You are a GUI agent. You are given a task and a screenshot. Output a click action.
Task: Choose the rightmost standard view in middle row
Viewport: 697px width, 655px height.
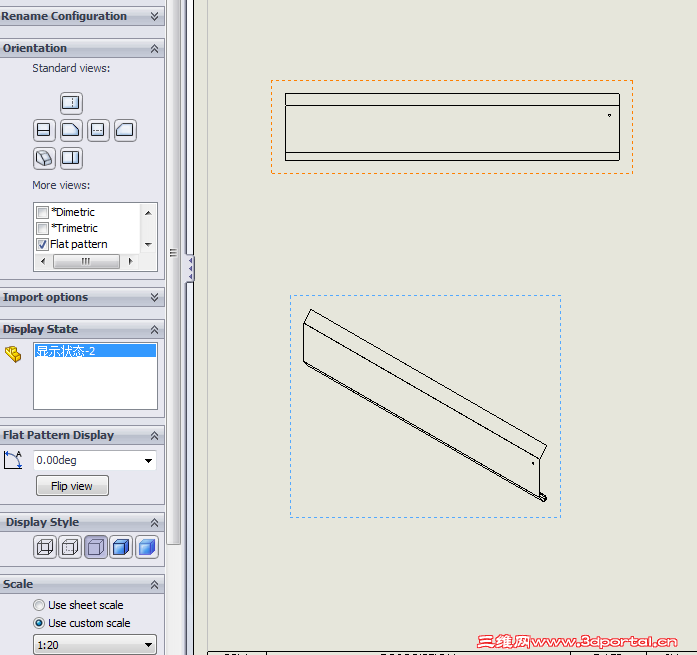pos(125,130)
